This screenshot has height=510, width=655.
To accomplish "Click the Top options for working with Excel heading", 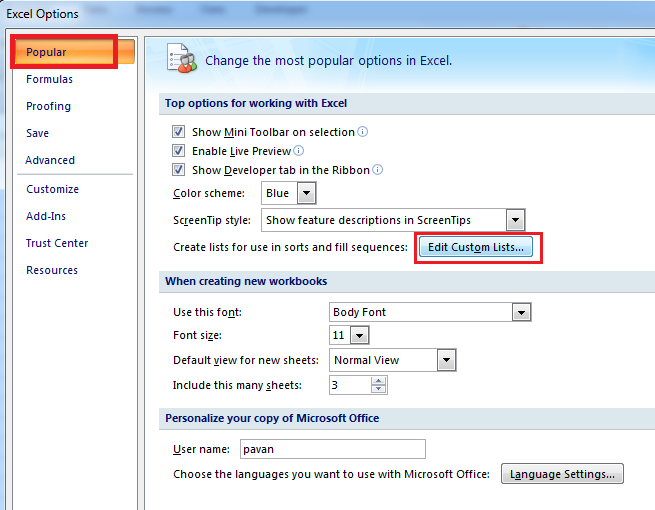I will coord(256,103).
